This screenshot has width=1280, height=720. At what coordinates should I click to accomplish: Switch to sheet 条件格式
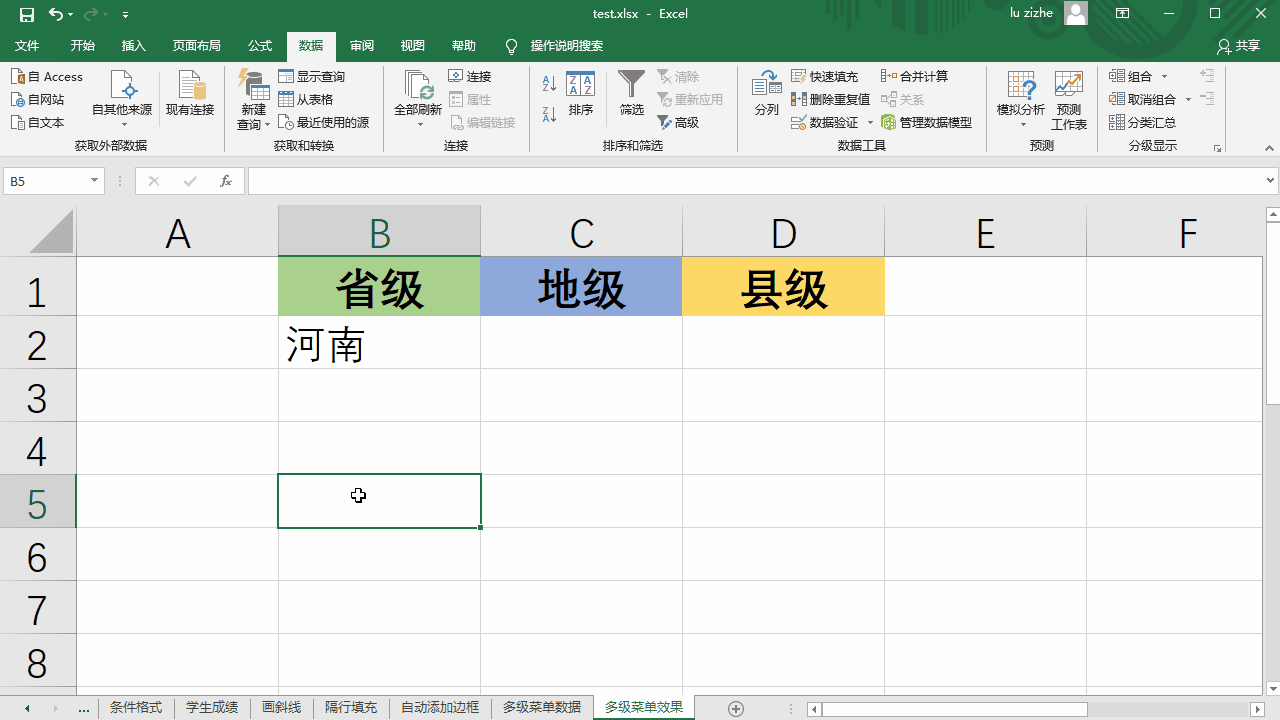coord(136,707)
